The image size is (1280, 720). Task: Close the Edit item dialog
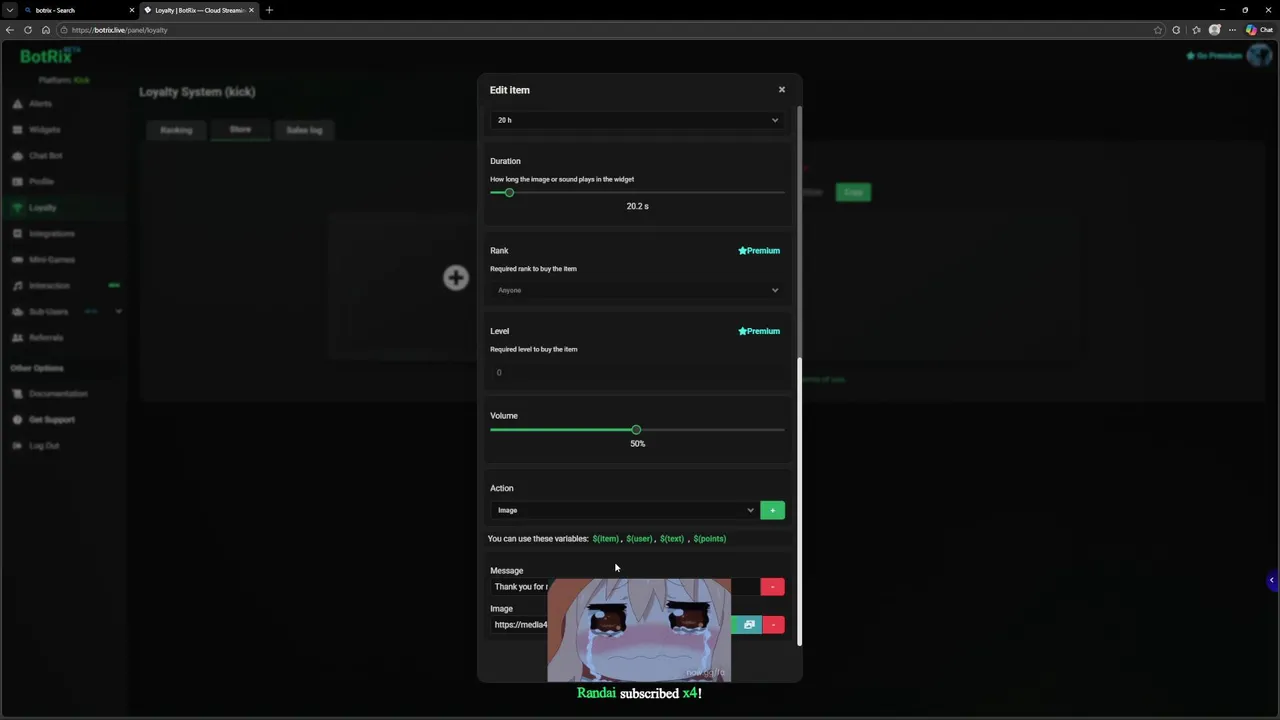[782, 90]
